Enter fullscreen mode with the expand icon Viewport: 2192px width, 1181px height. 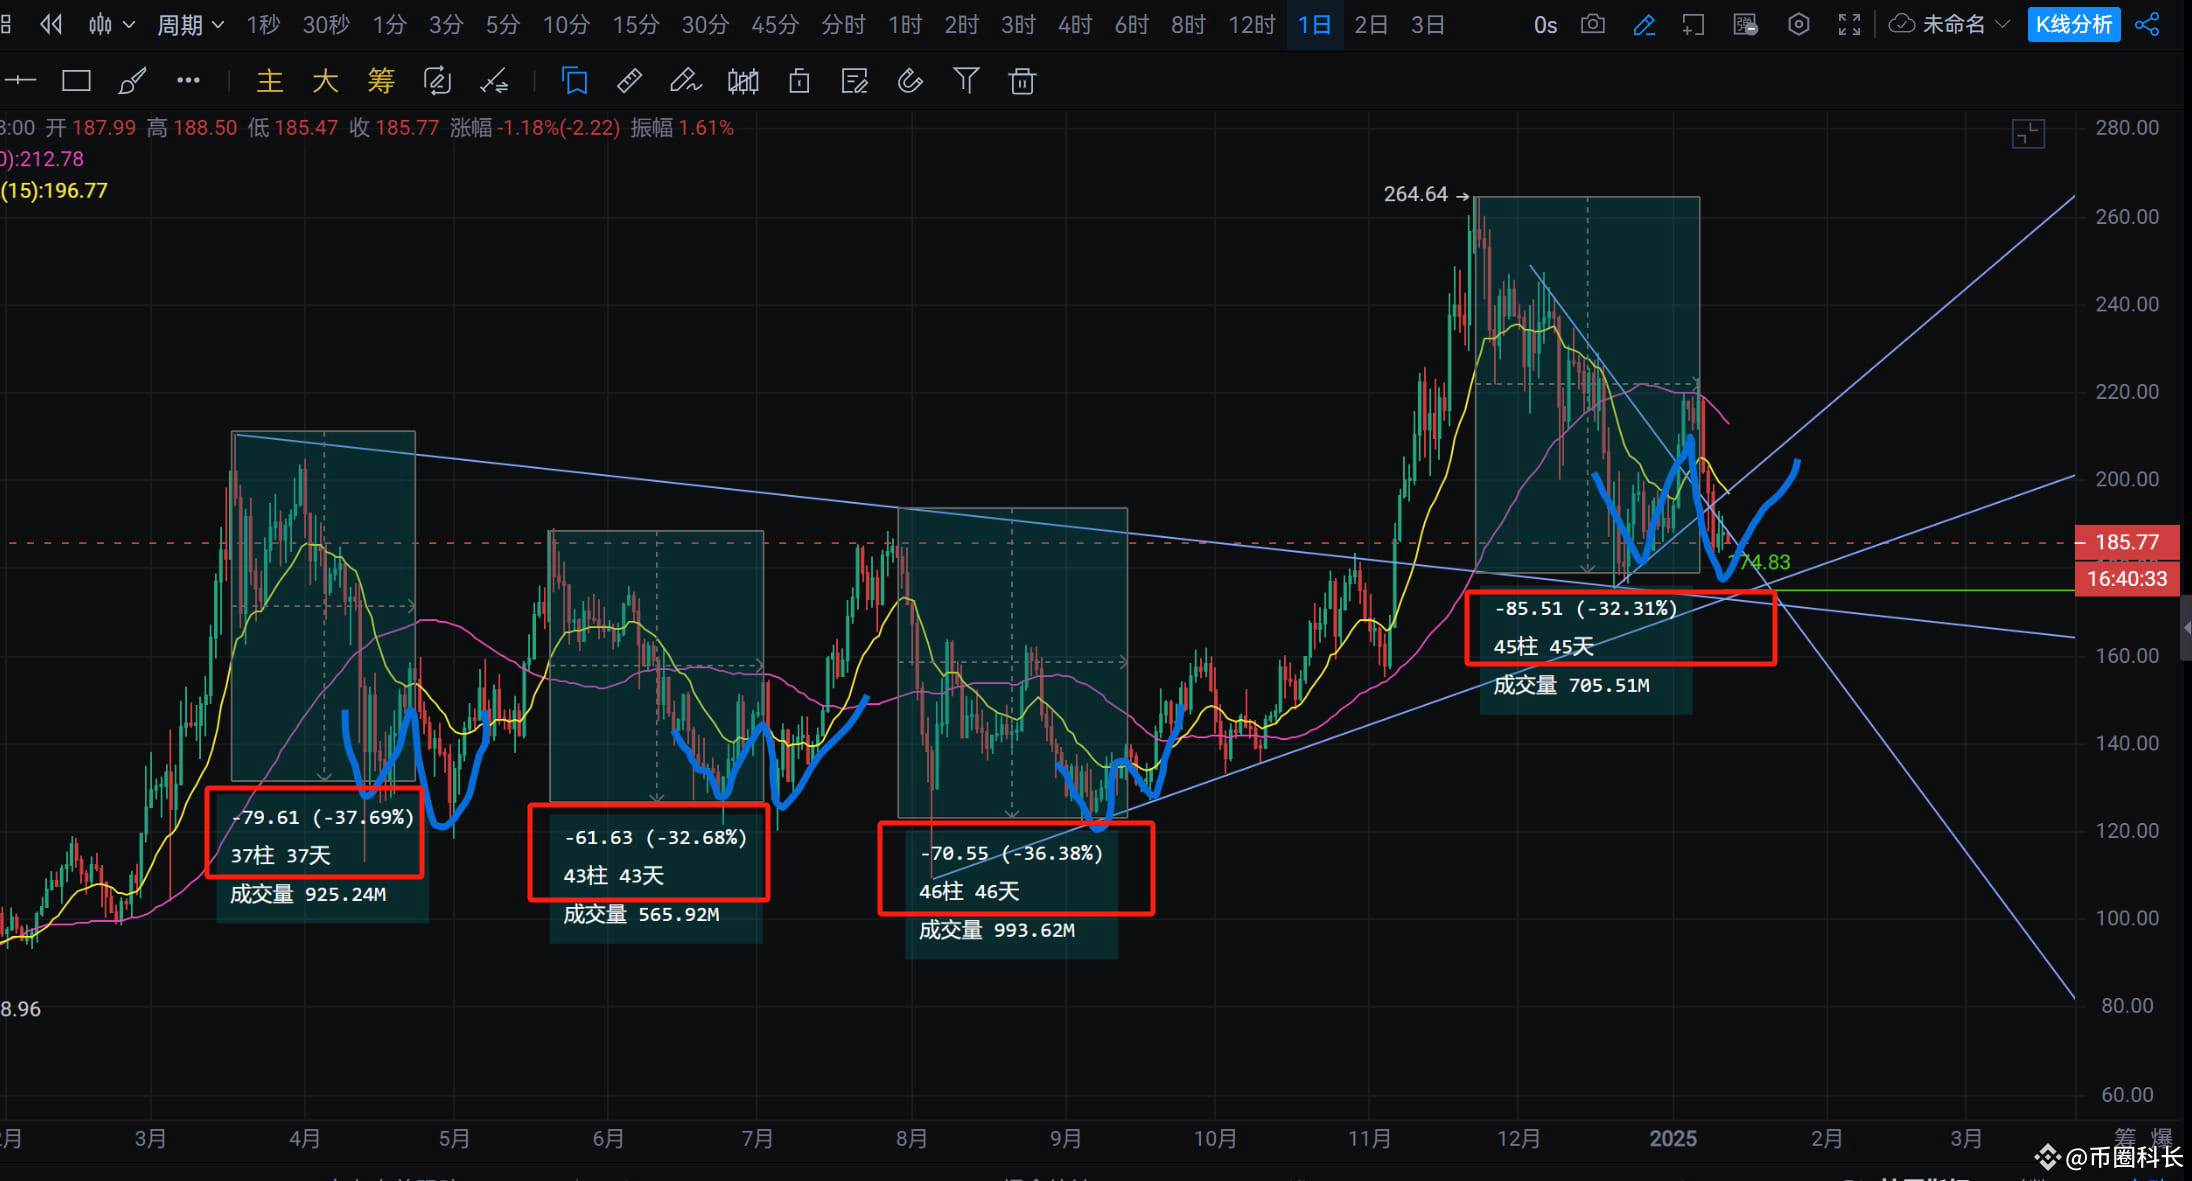(1848, 24)
